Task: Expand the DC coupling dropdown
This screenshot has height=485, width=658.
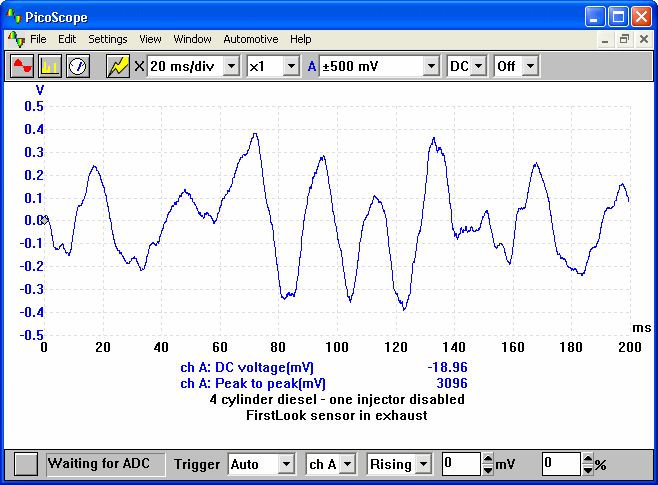Action: pyautogui.click(x=478, y=66)
